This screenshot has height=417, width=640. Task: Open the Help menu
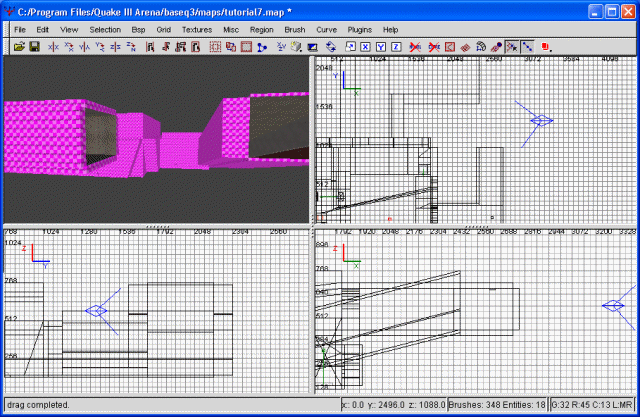(x=390, y=30)
